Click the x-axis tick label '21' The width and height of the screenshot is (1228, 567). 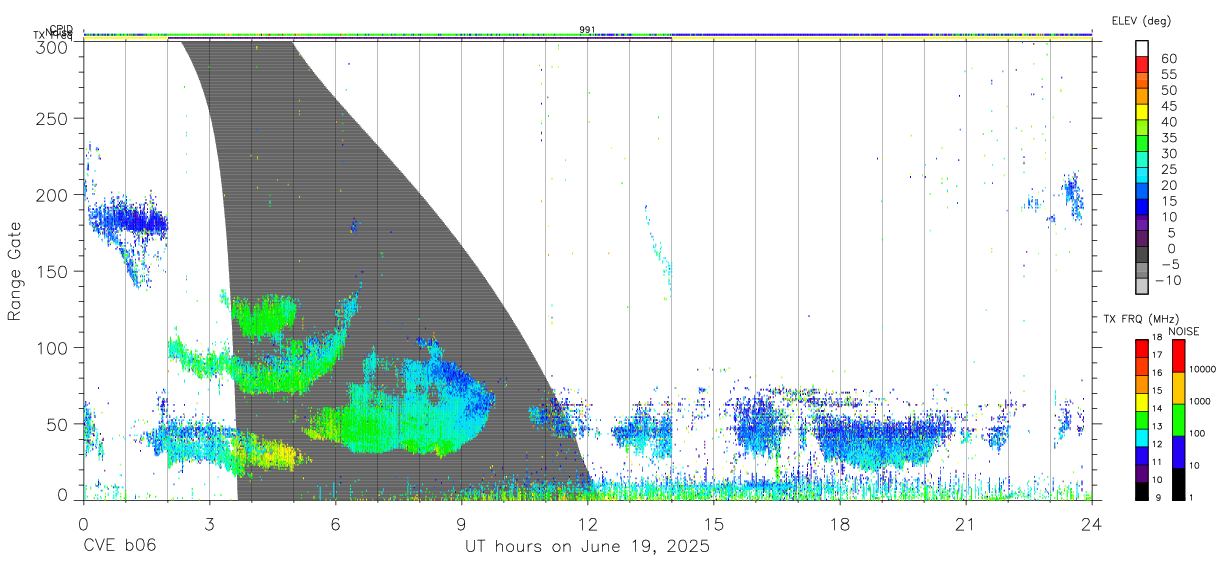click(966, 524)
